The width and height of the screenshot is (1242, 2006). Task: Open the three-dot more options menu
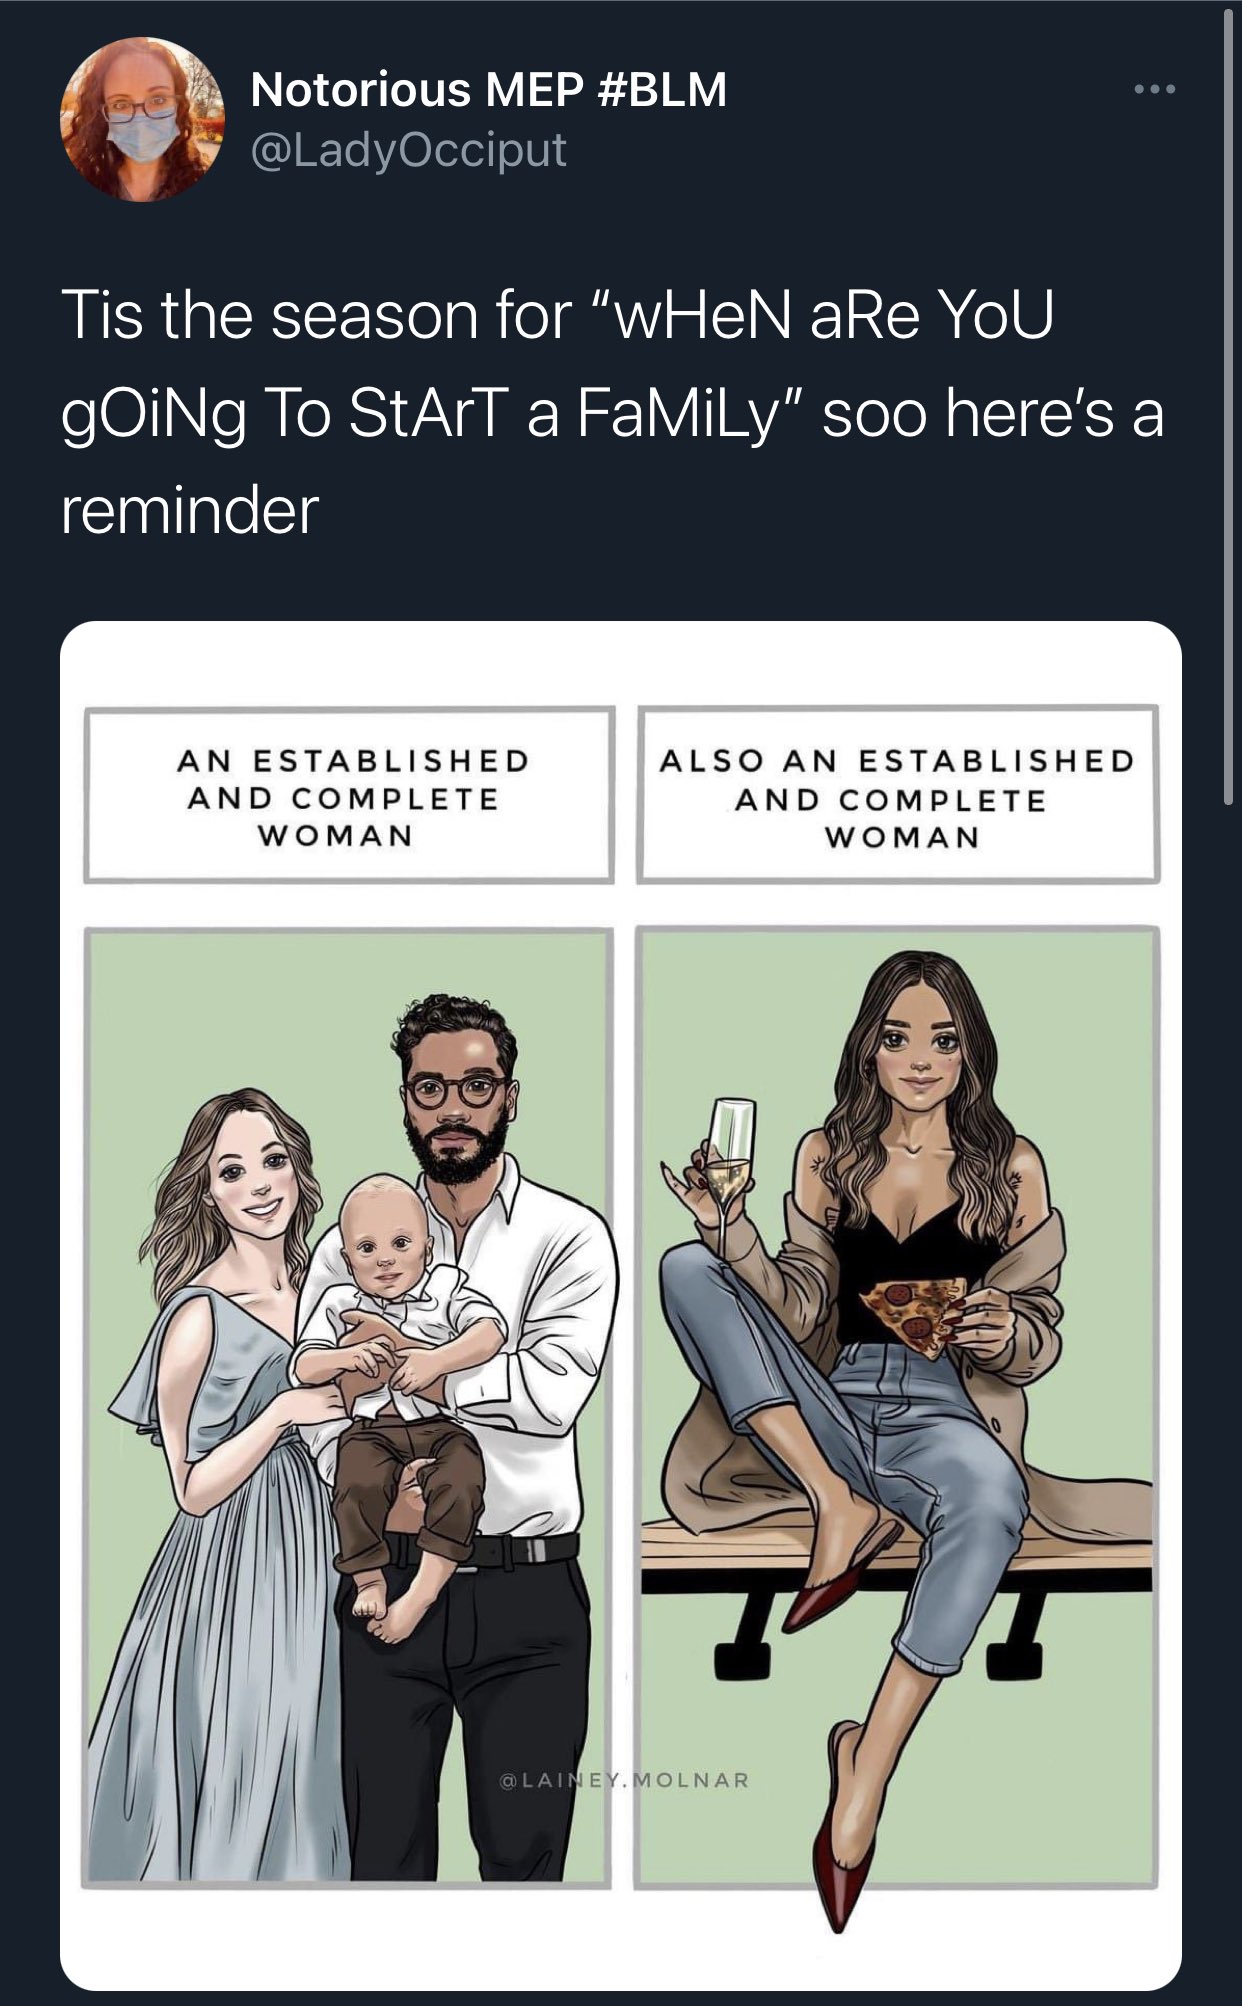(1155, 90)
